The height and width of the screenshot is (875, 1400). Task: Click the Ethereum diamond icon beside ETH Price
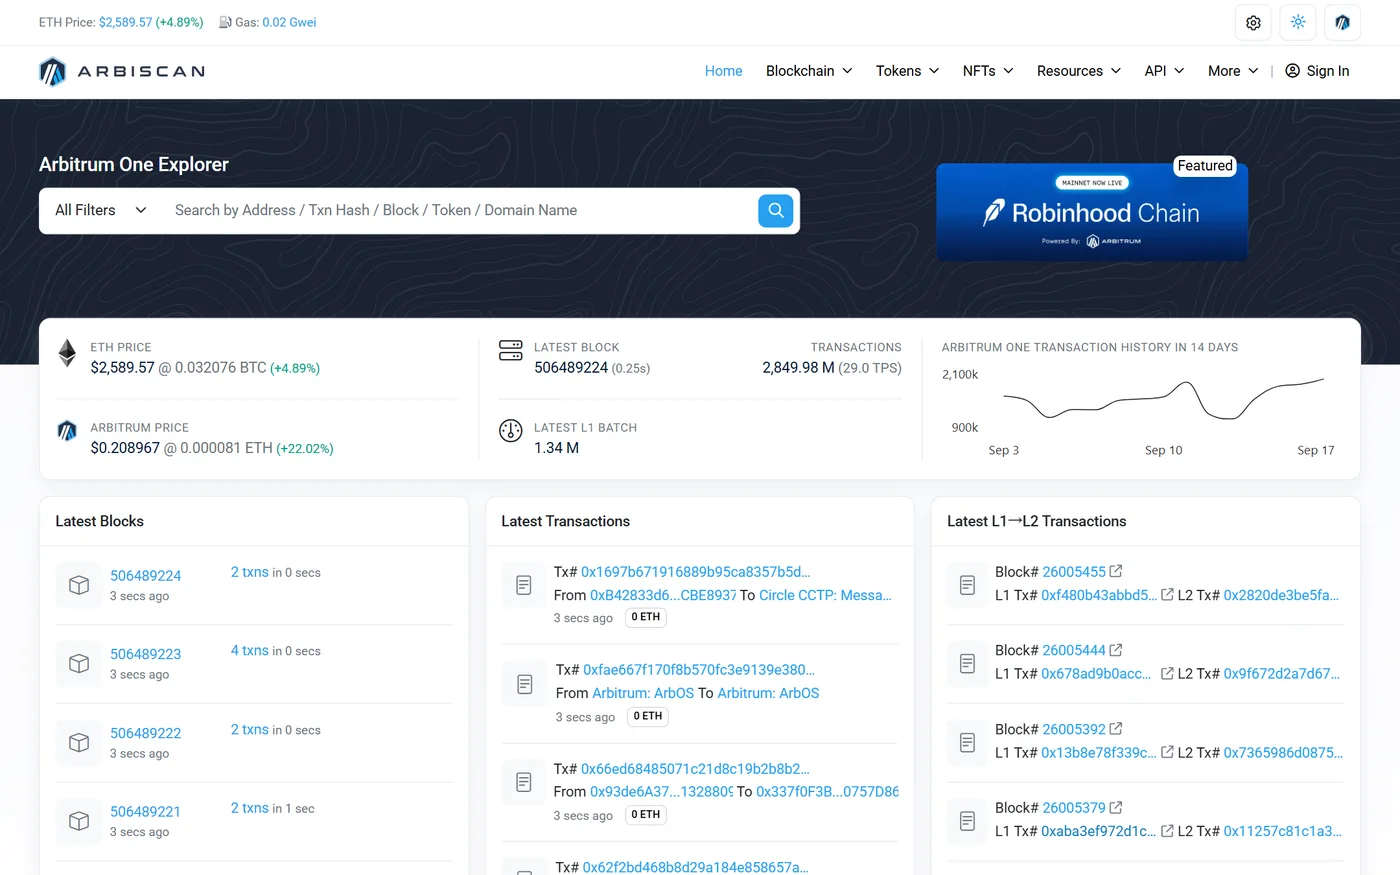click(x=67, y=353)
